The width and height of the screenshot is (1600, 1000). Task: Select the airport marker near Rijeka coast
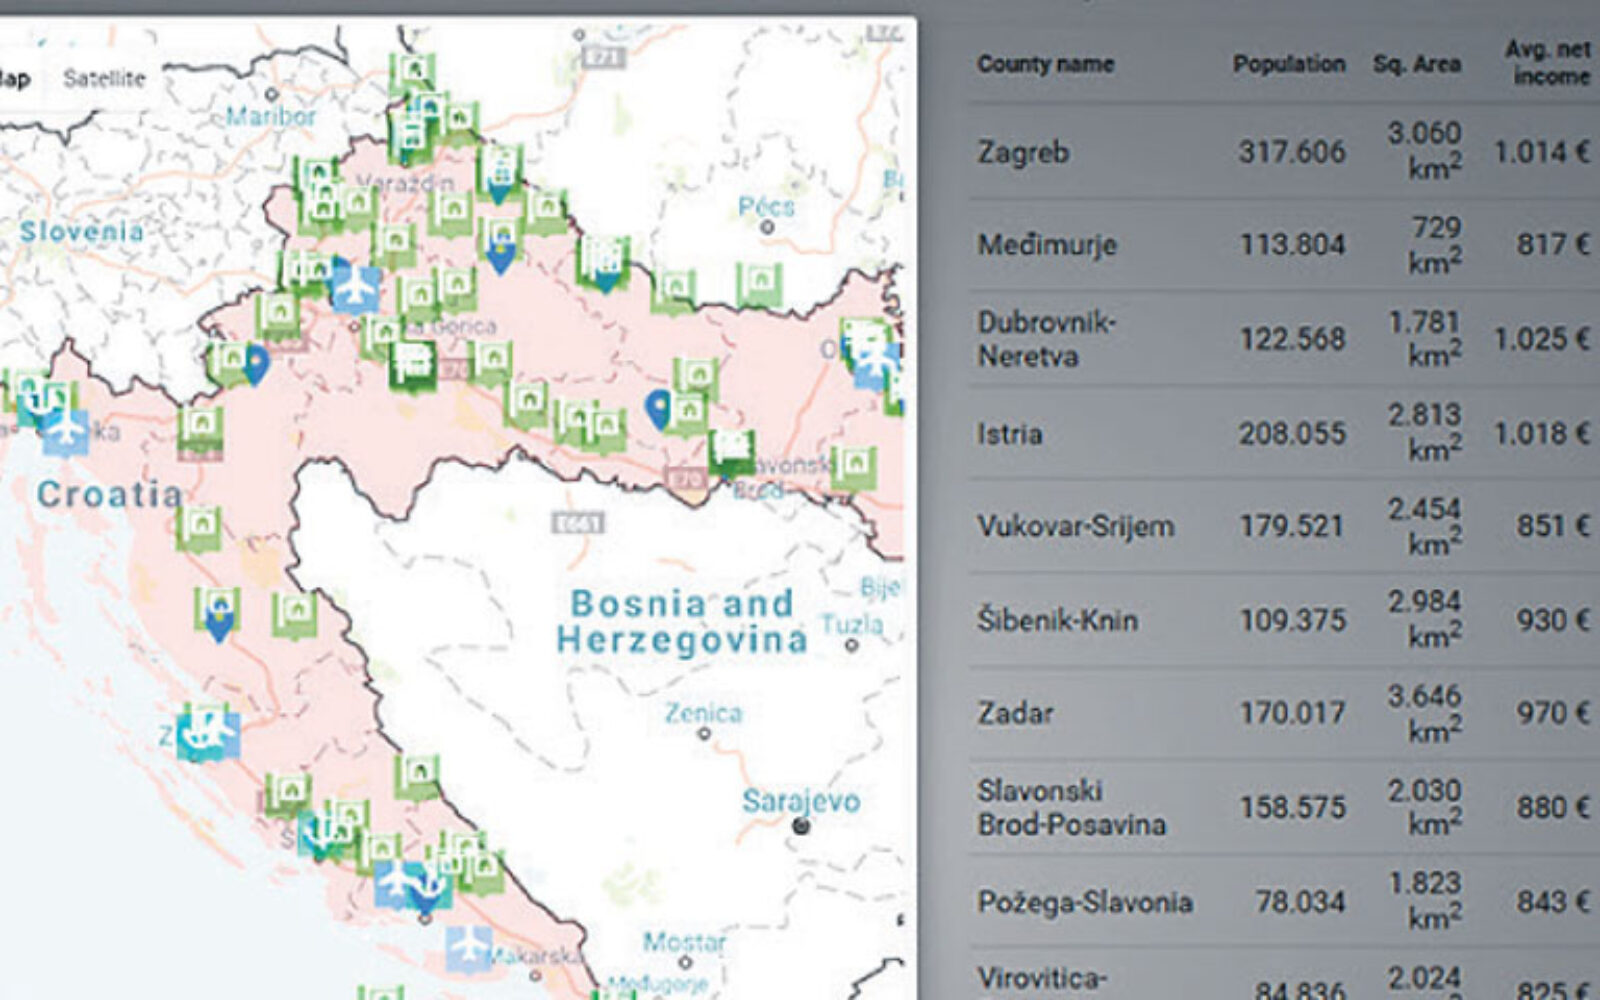click(x=65, y=430)
